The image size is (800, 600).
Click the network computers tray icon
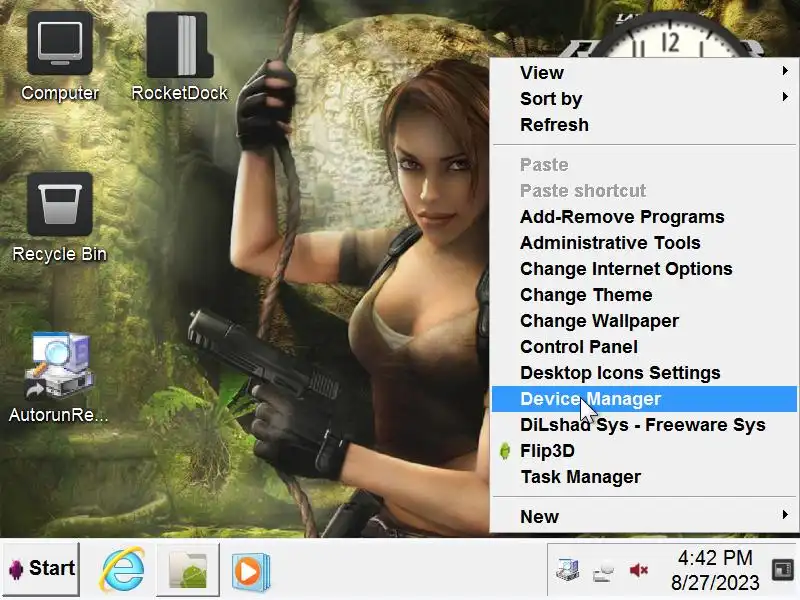(x=567, y=569)
